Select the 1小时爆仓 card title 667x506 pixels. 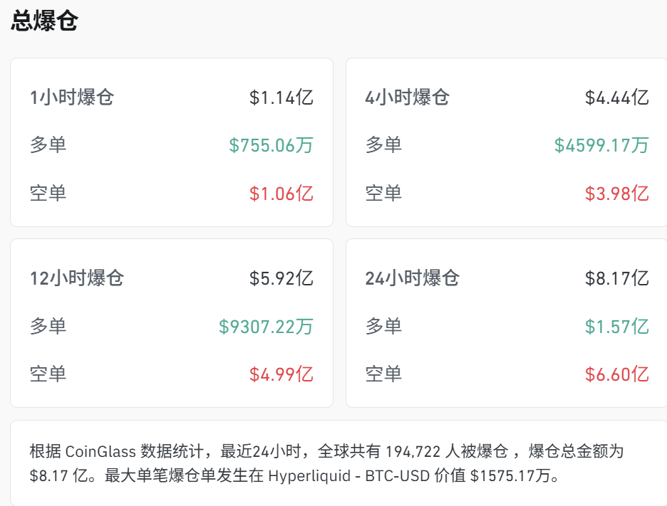72,98
